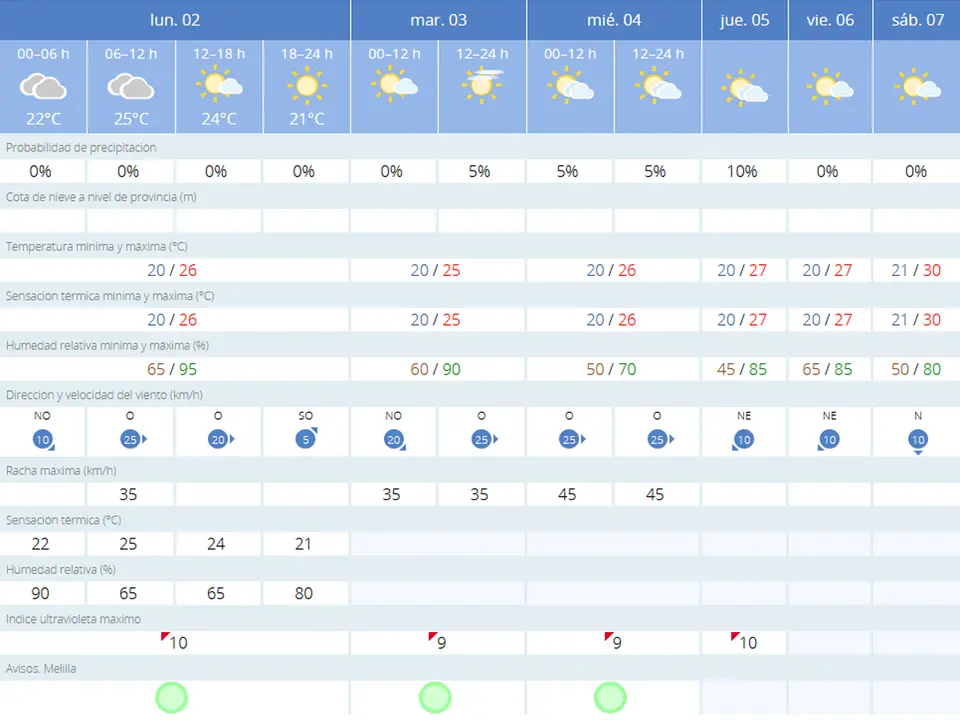Click the weather icon for mié. 04 00–12 h

click(x=570, y=86)
